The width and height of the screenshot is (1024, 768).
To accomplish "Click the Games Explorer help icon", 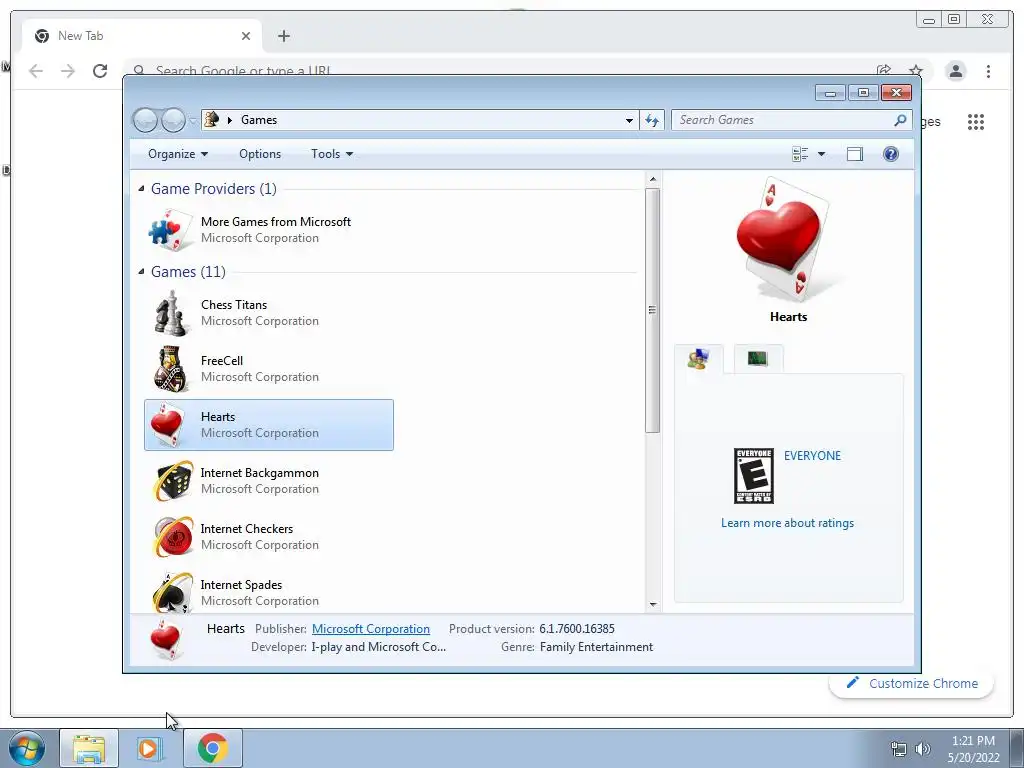I will [890, 154].
